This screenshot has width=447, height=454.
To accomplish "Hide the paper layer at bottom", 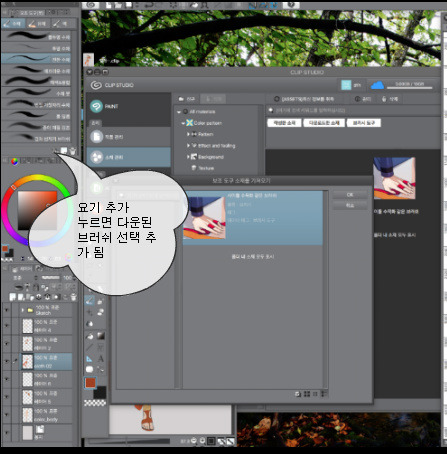I will (x=6, y=433).
